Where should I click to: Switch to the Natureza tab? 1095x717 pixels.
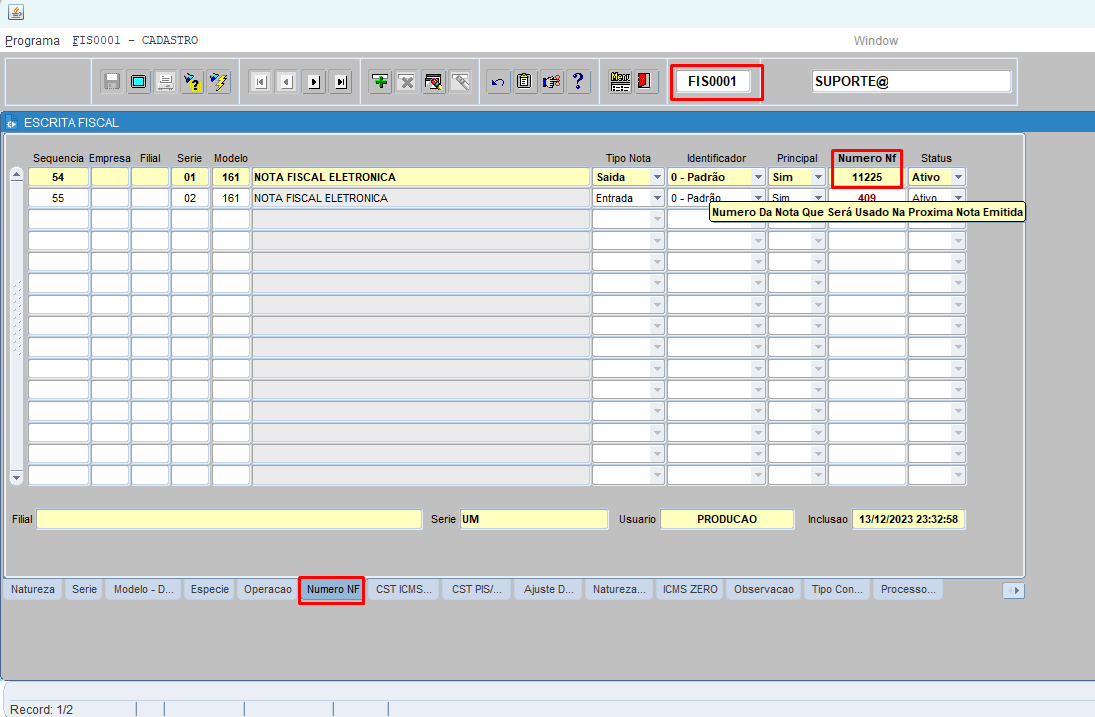point(34,590)
